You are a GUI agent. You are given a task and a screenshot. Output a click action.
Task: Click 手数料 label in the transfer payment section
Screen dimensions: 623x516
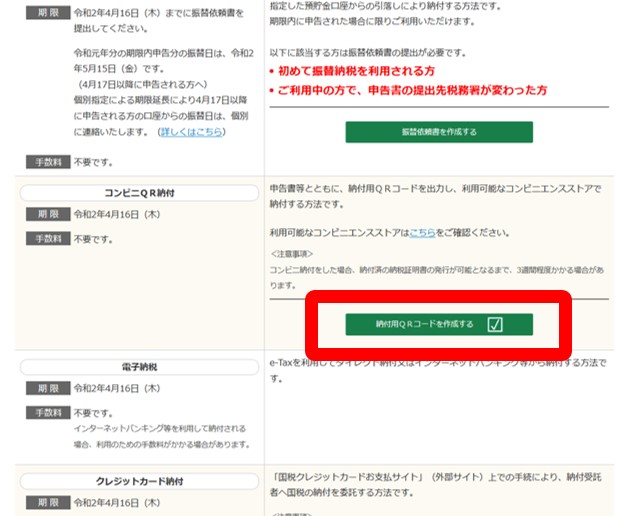[x=48, y=162]
